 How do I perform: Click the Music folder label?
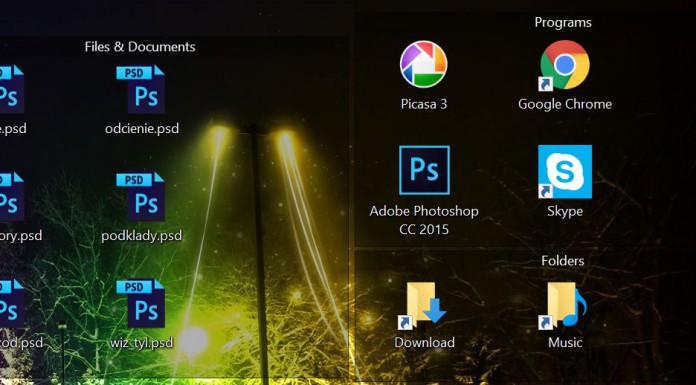click(x=565, y=343)
